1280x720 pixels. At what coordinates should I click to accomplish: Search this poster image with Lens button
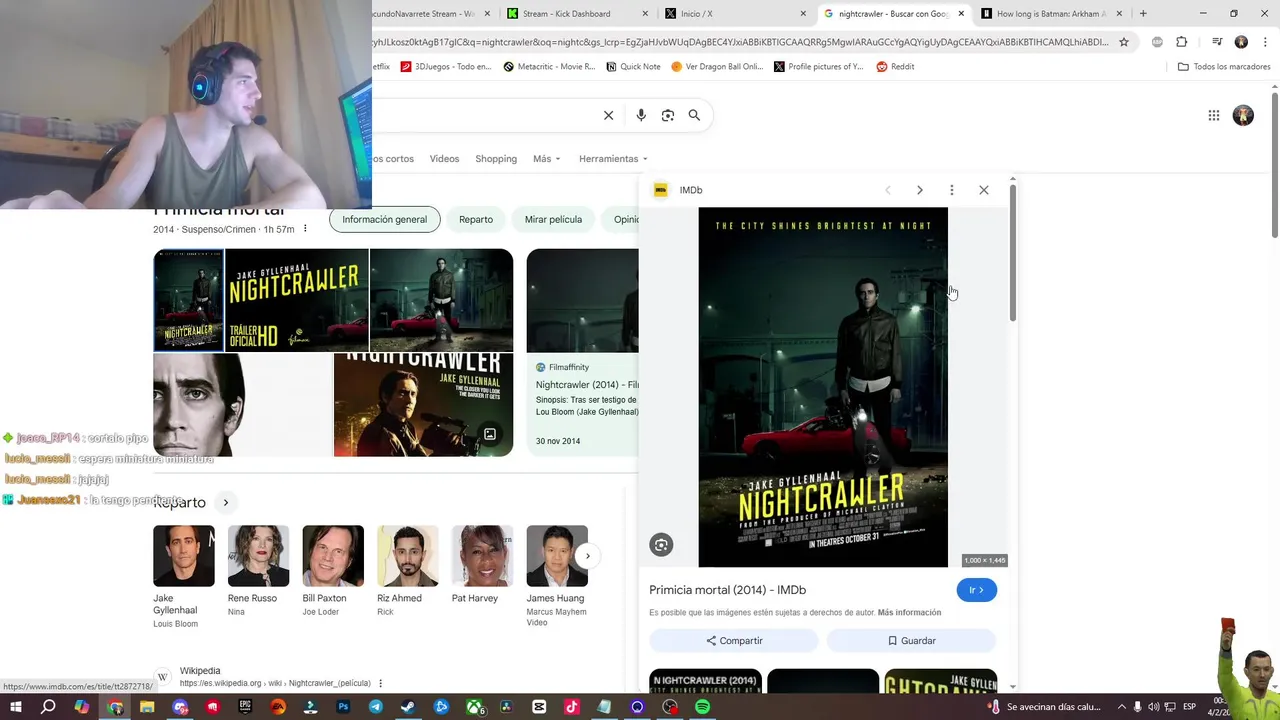tap(661, 545)
